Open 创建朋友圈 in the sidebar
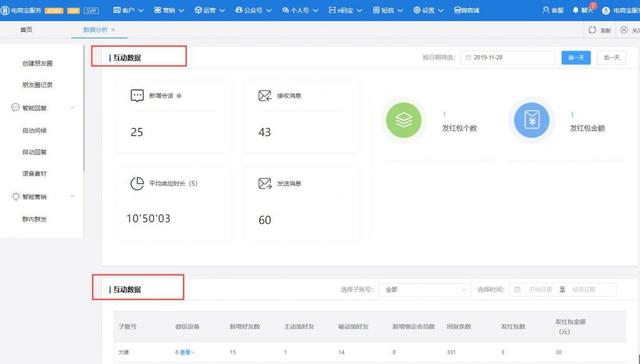The height and width of the screenshot is (364, 640). click(x=37, y=63)
